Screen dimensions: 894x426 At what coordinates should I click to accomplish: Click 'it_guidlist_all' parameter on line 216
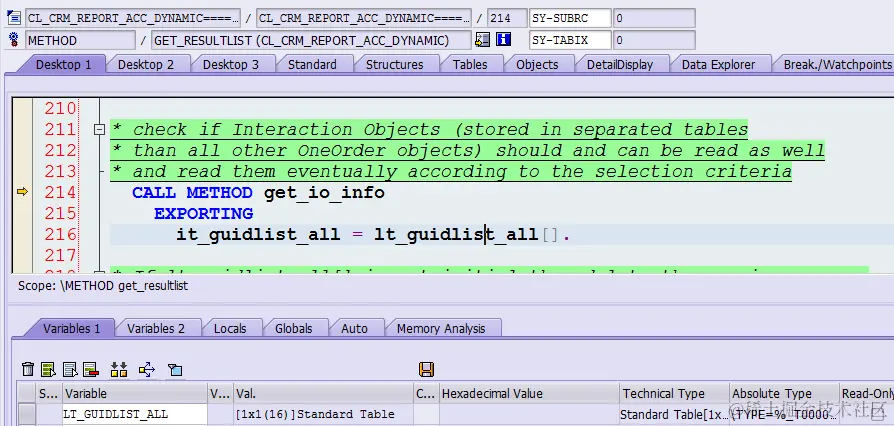258,234
